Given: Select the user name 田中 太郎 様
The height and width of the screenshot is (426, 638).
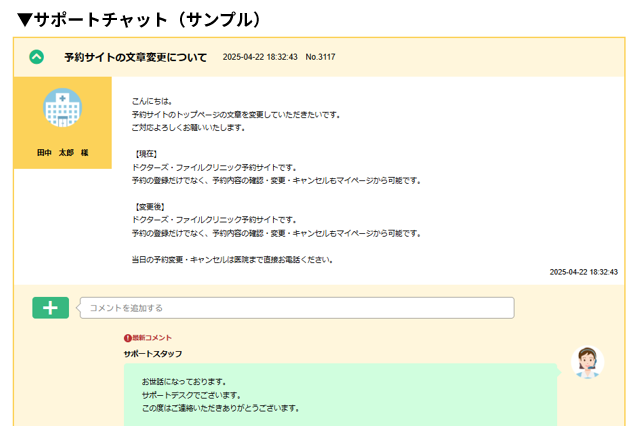Looking at the screenshot, I should point(63,153).
